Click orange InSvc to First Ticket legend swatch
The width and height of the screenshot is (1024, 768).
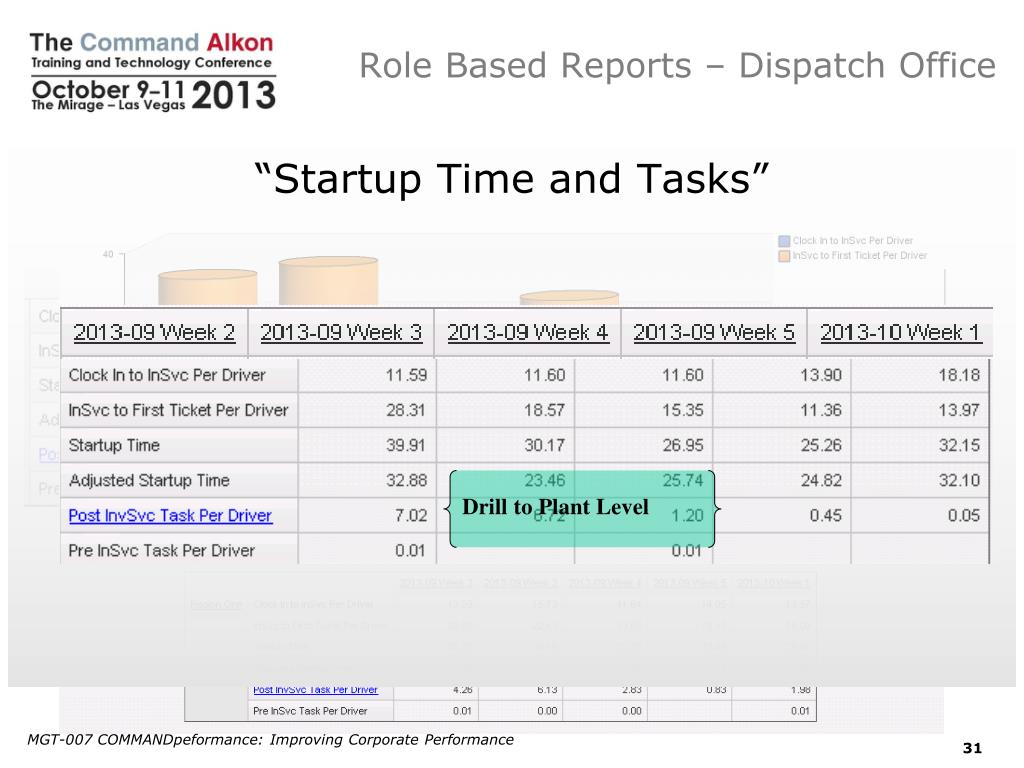click(x=784, y=256)
